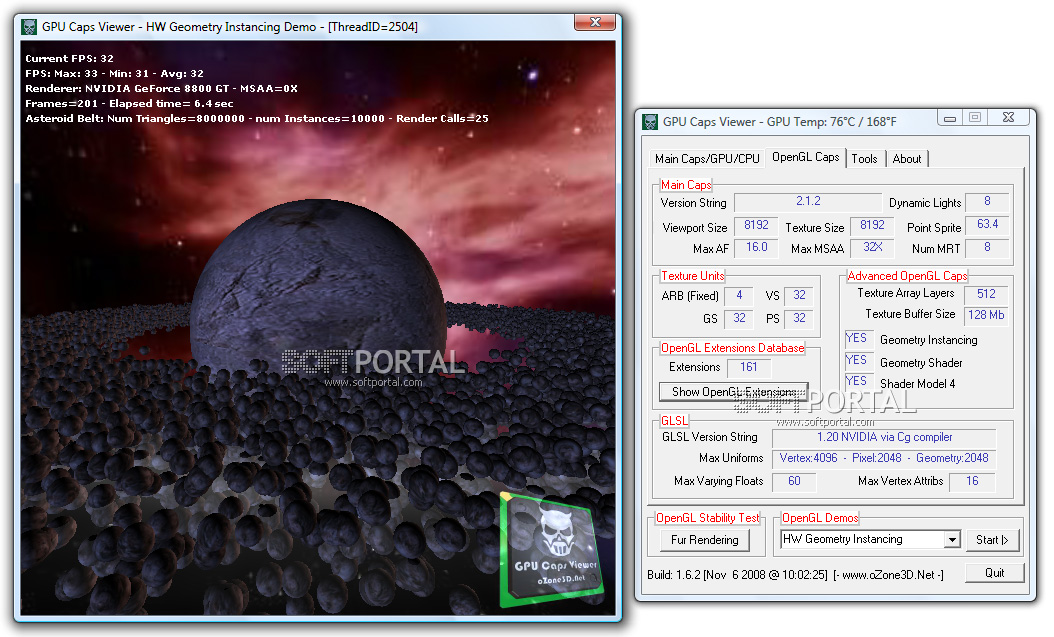Click the Extensions count value 161
The image size is (1054, 637).
click(749, 367)
